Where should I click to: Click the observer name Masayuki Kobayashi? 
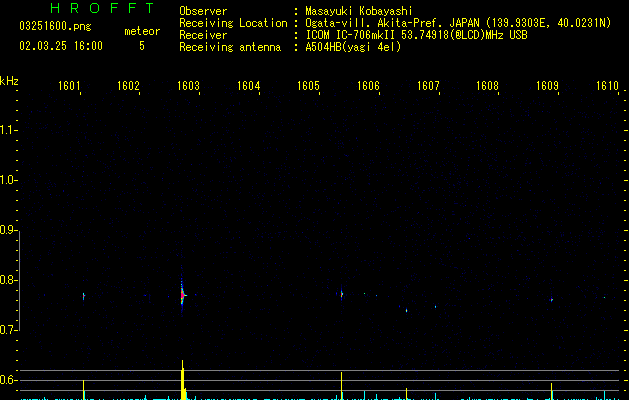tap(359, 11)
